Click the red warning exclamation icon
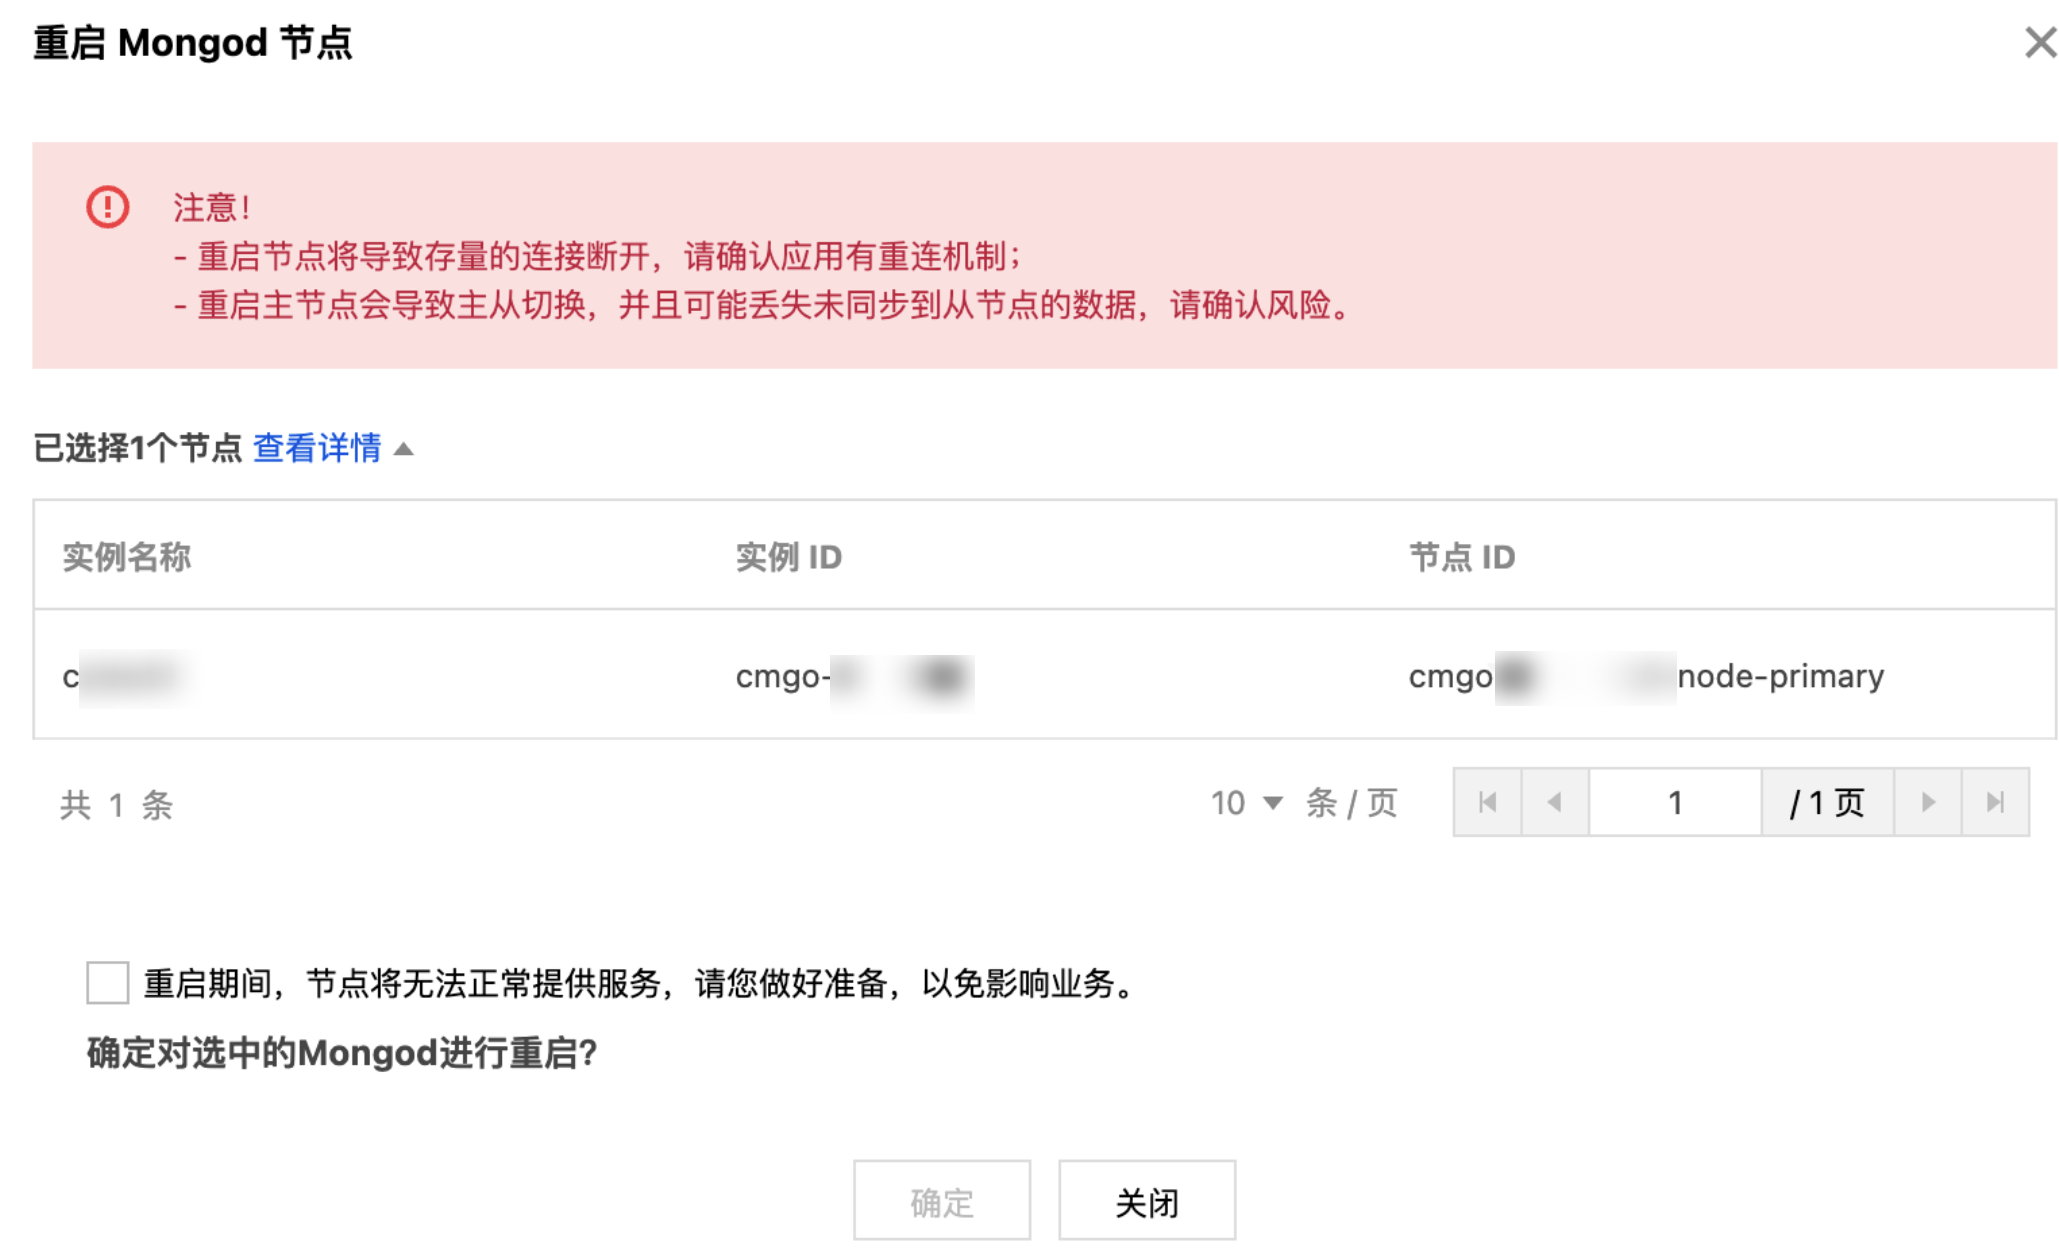 [x=107, y=207]
